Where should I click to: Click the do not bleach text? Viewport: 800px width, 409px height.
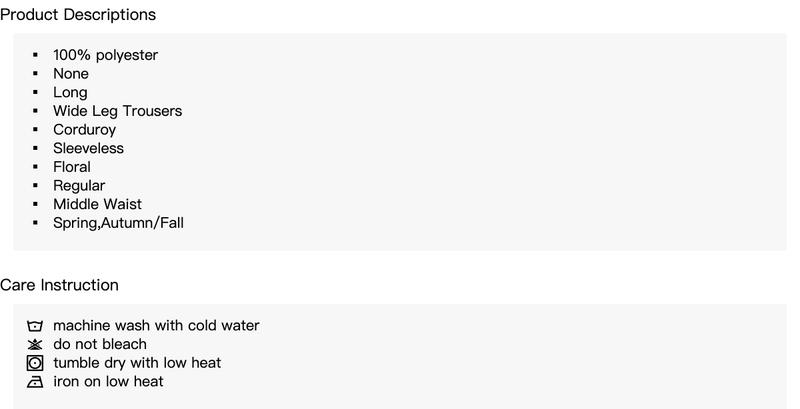tap(100, 344)
